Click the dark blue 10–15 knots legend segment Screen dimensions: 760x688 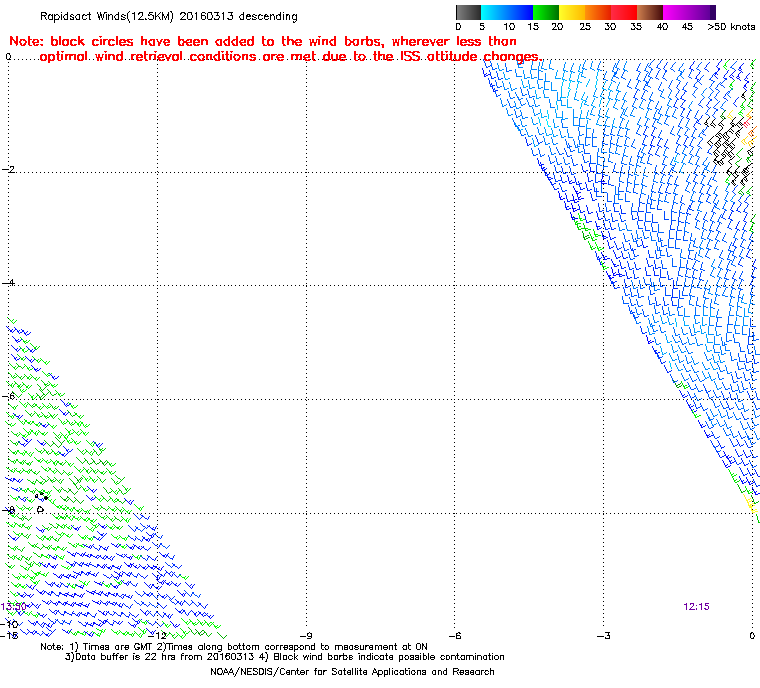pos(520,12)
